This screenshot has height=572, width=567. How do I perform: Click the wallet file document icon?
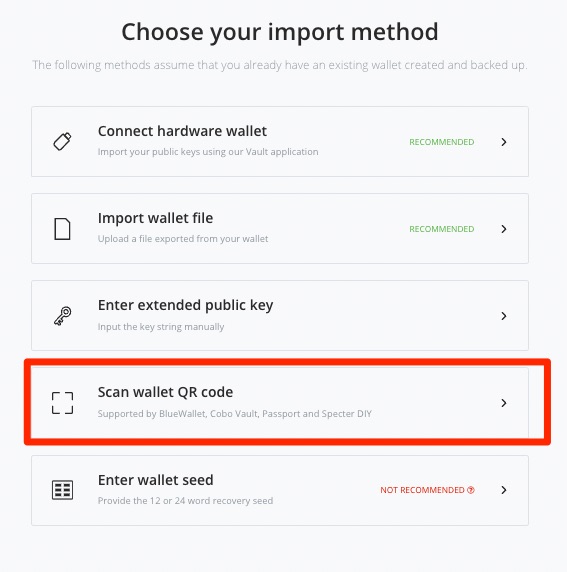tap(62, 229)
